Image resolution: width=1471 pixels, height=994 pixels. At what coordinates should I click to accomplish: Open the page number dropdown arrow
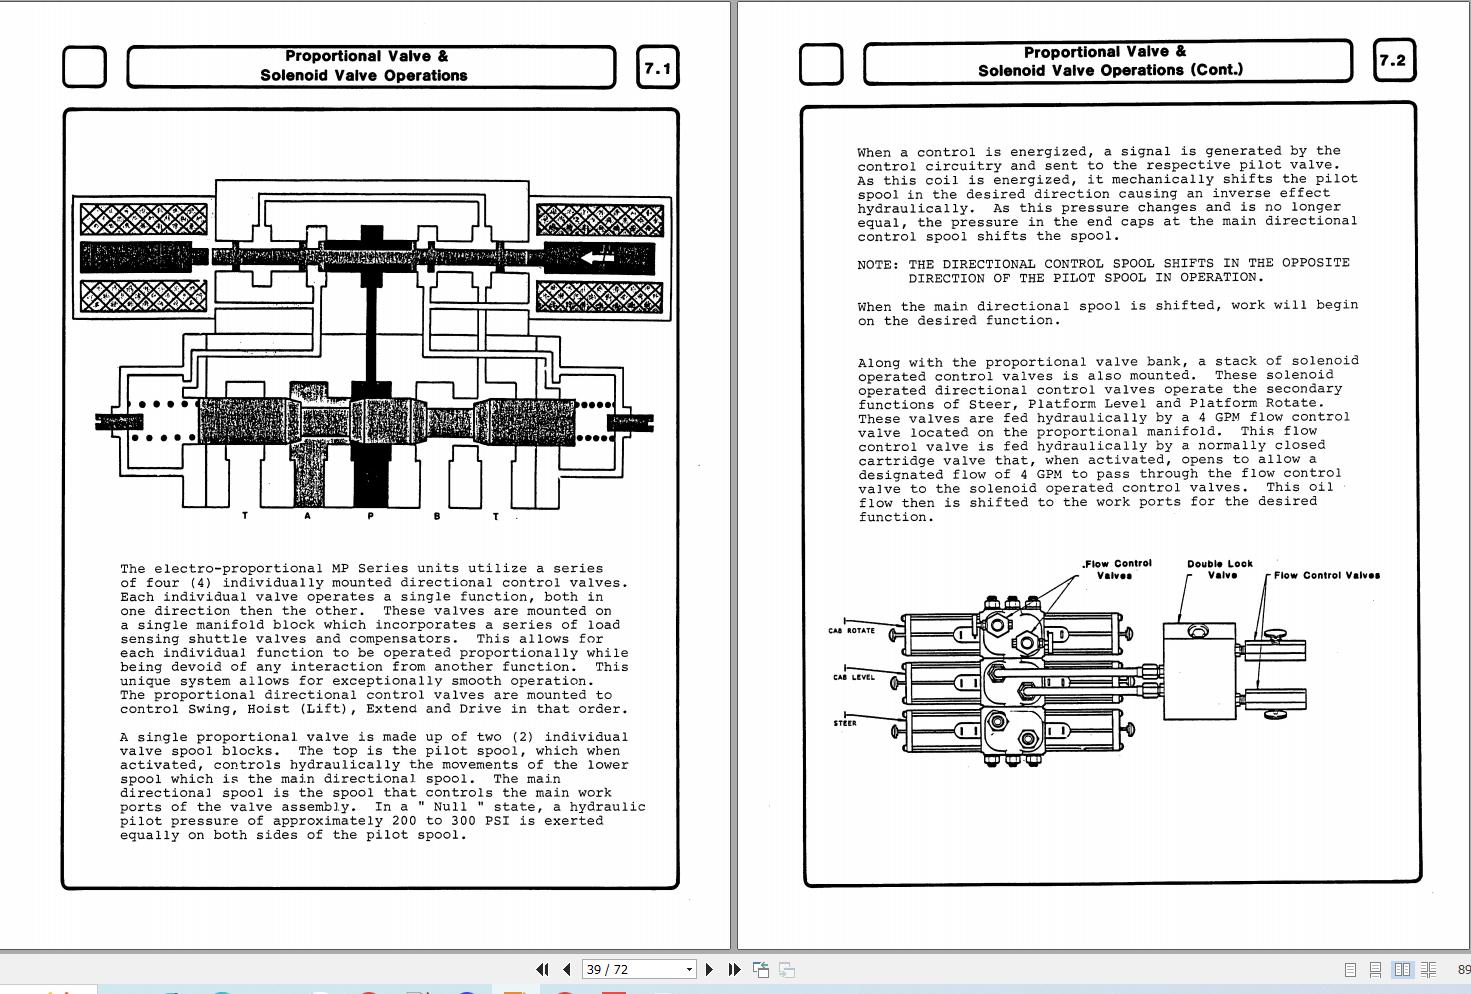[689, 969]
